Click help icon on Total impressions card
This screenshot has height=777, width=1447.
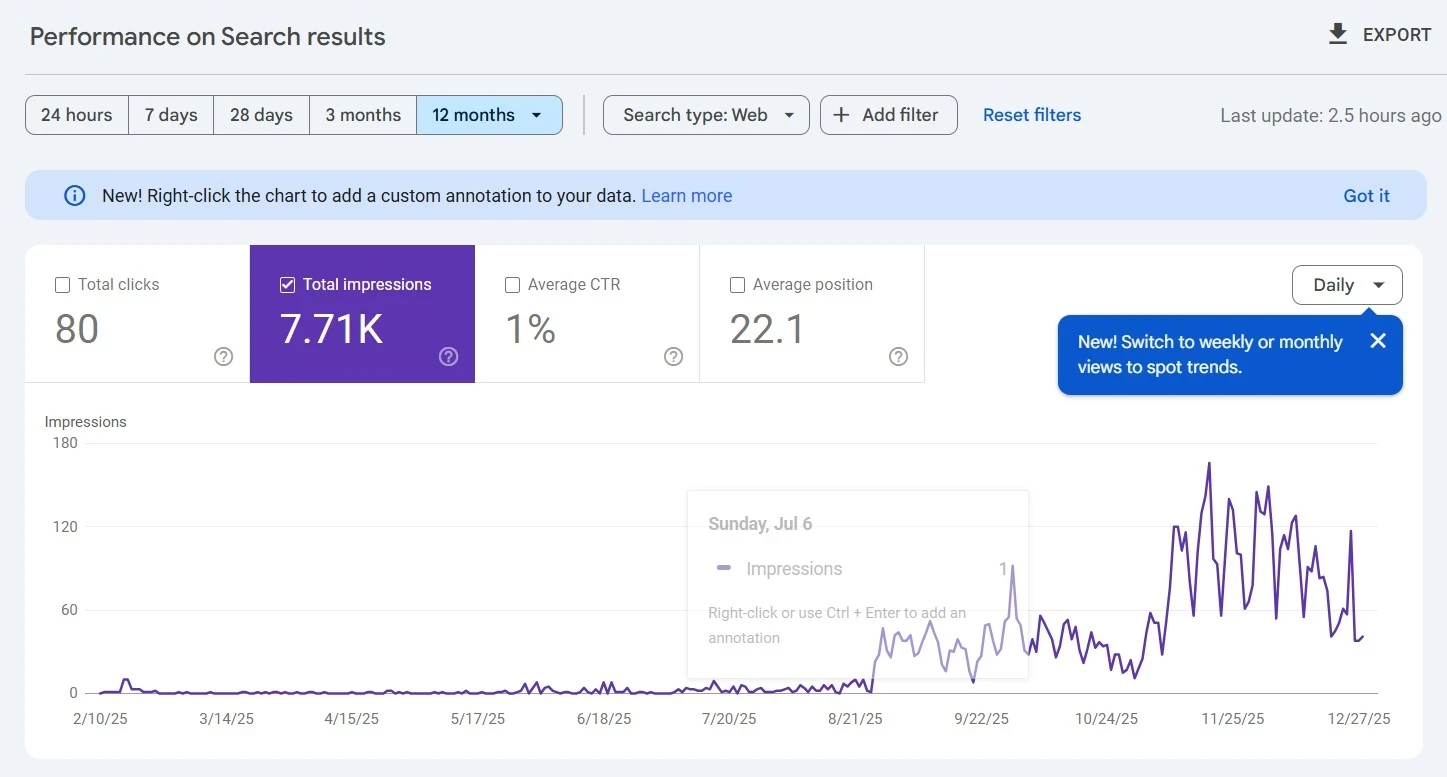point(448,357)
